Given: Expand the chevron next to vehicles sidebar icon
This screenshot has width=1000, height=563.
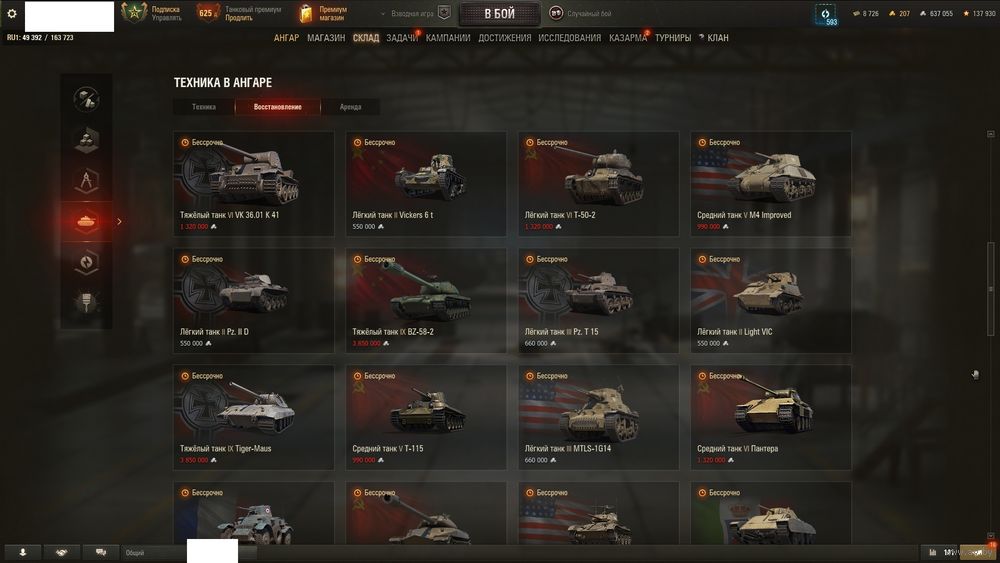Looking at the screenshot, I should 119,221.
